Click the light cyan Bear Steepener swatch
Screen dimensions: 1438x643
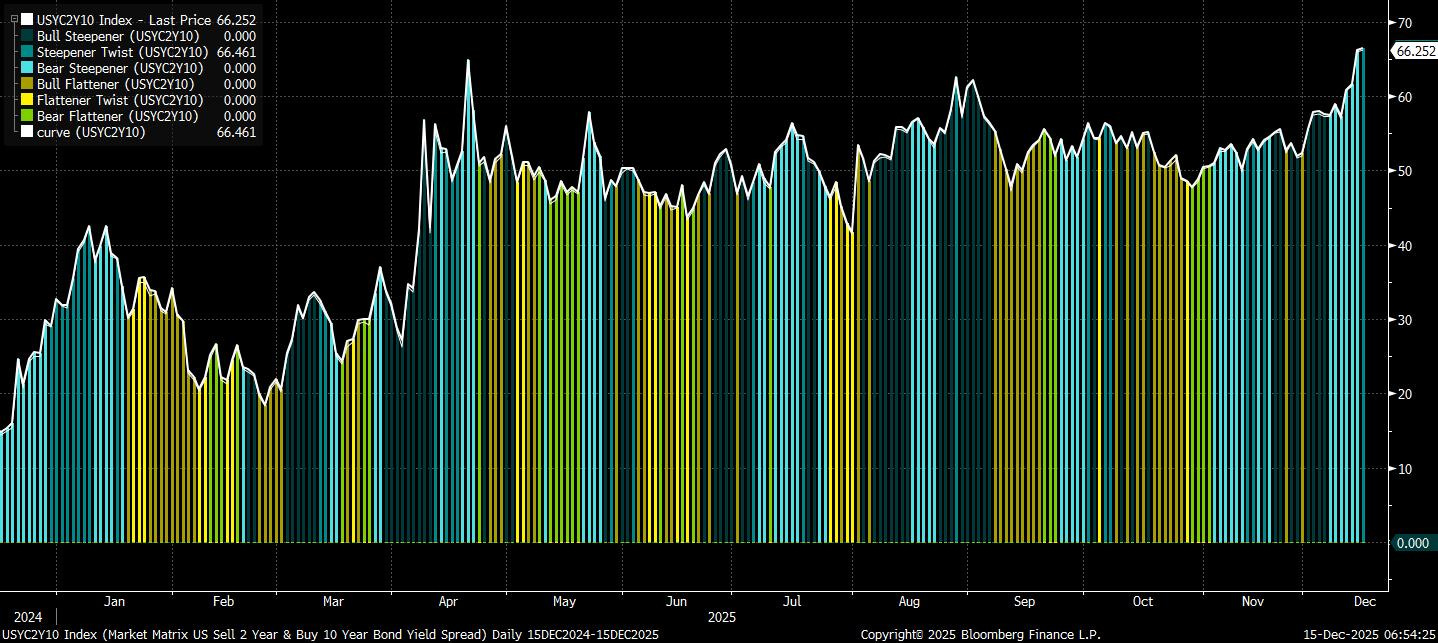tap(26, 68)
